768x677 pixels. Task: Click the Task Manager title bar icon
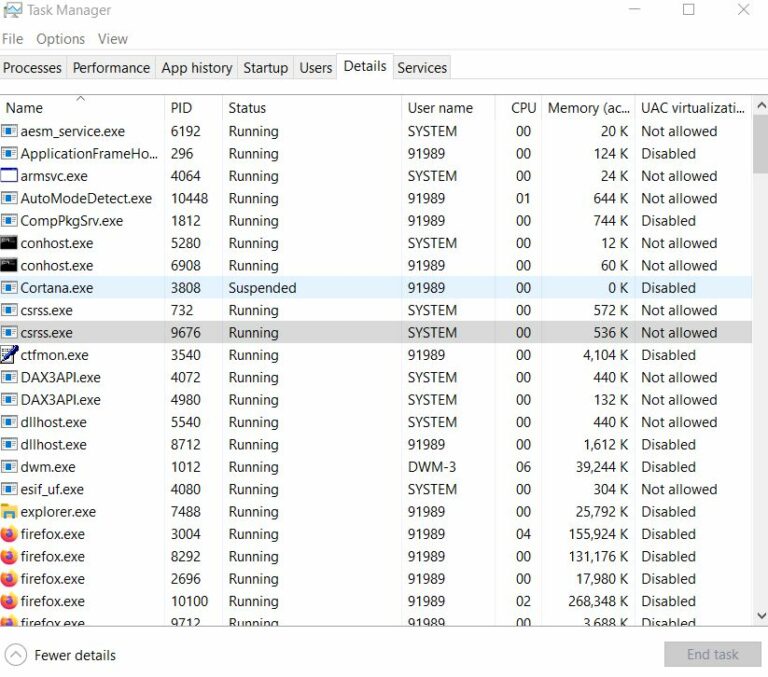pyautogui.click(x=12, y=10)
